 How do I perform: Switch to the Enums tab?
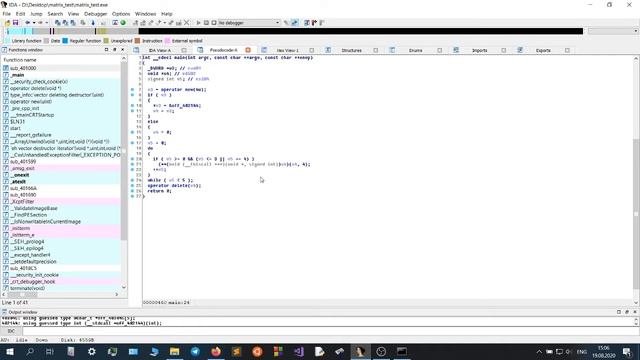coord(416,50)
